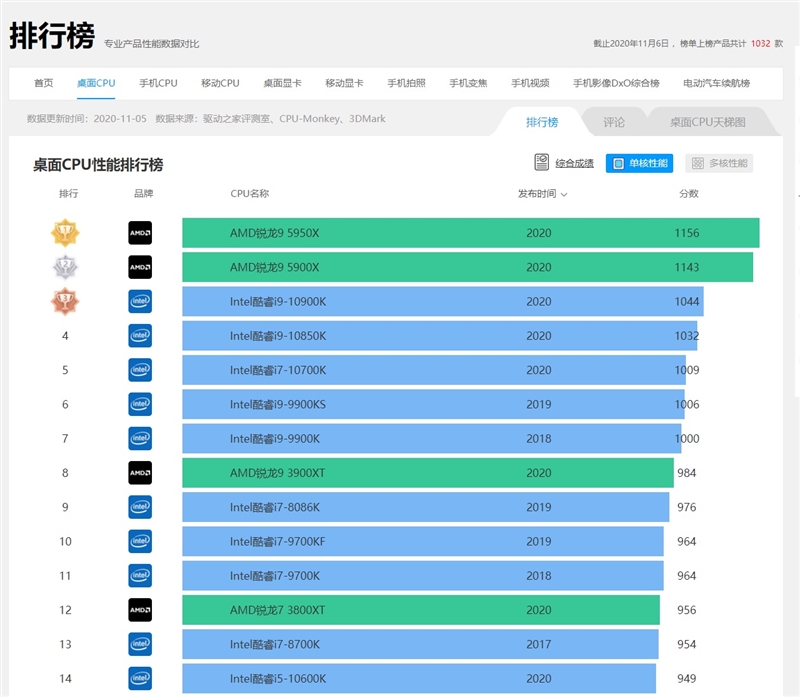
Task: Select the 排行榜 tab
Action: (542, 122)
